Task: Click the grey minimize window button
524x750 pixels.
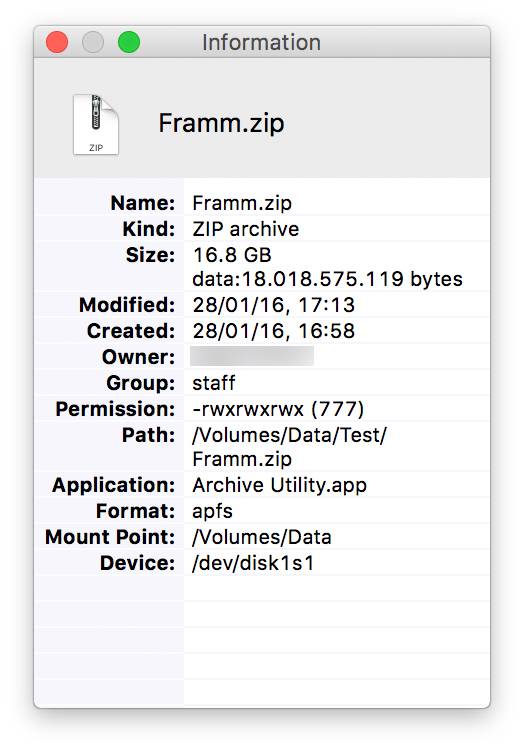Action: pyautogui.click(x=93, y=42)
